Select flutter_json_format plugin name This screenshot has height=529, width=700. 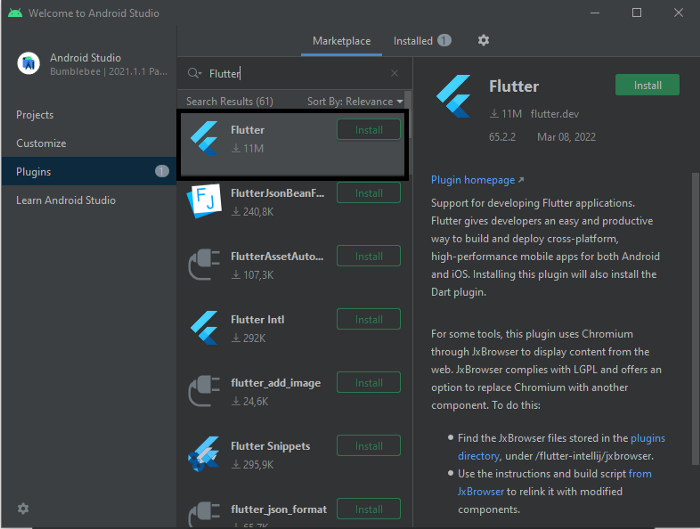pyautogui.click(x=279, y=509)
